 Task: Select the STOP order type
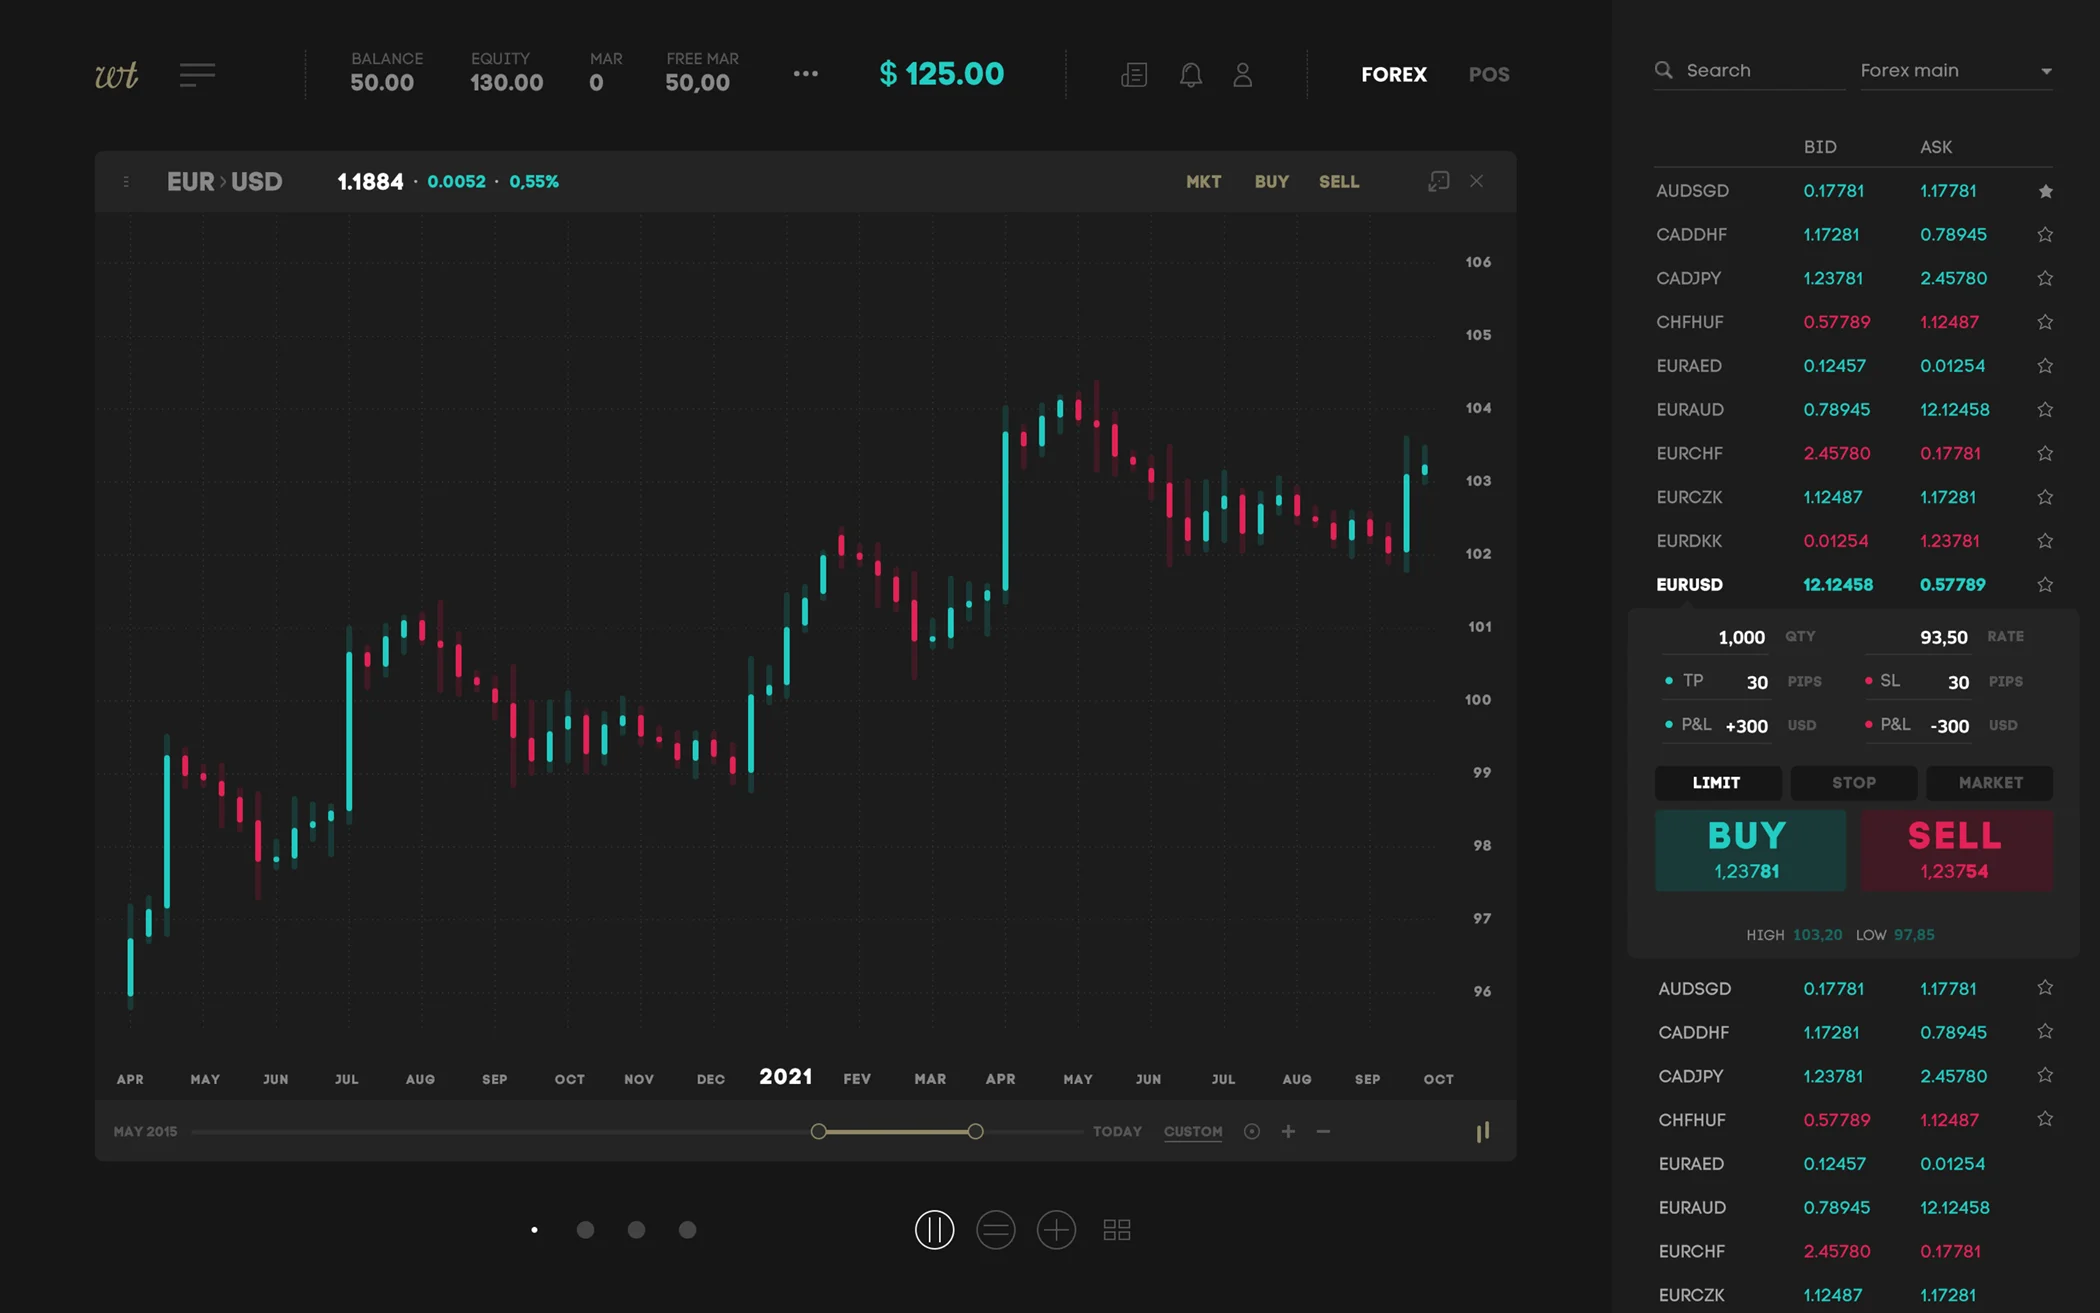click(1853, 783)
